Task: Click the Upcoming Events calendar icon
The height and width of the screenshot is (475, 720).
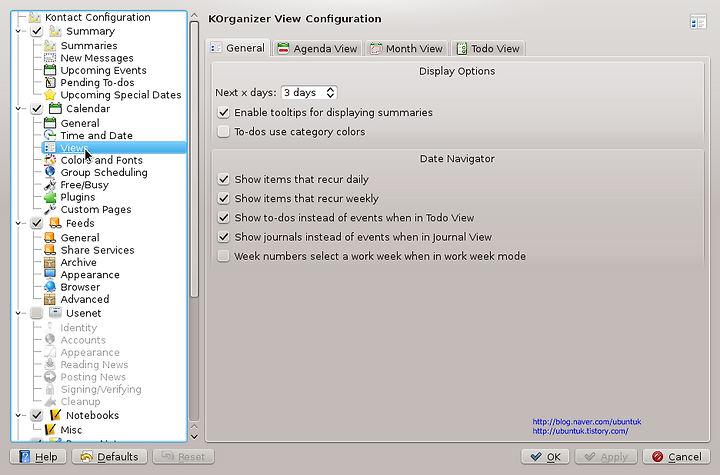Action: [x=50, y=70]
